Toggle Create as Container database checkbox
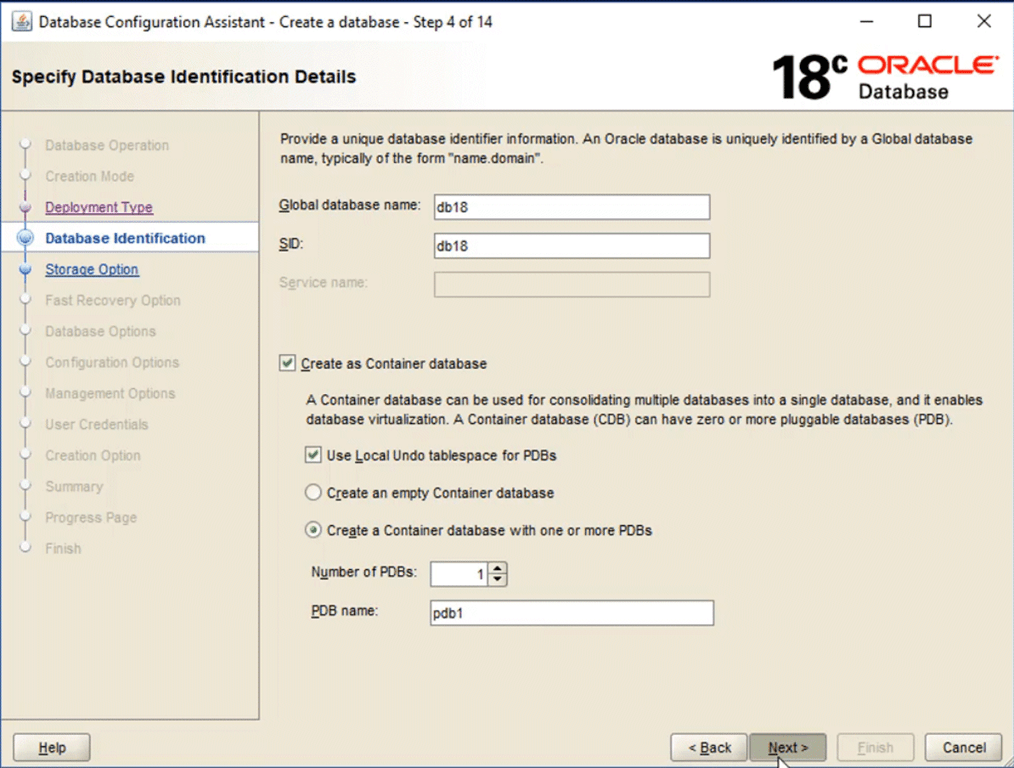The image size is (1014, 768). 288,363
